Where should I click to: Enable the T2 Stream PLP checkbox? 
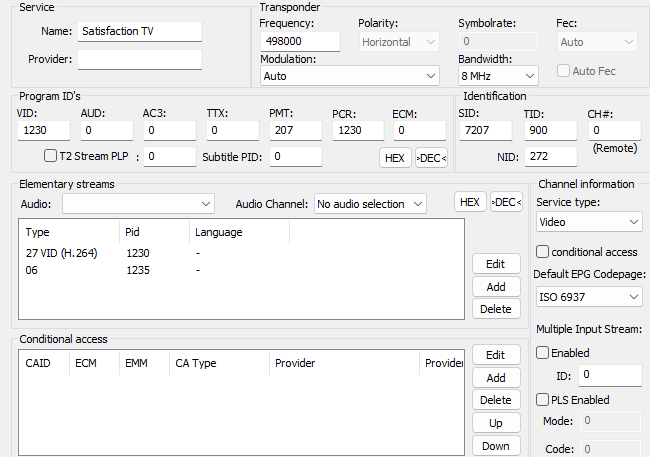(50, 156)
